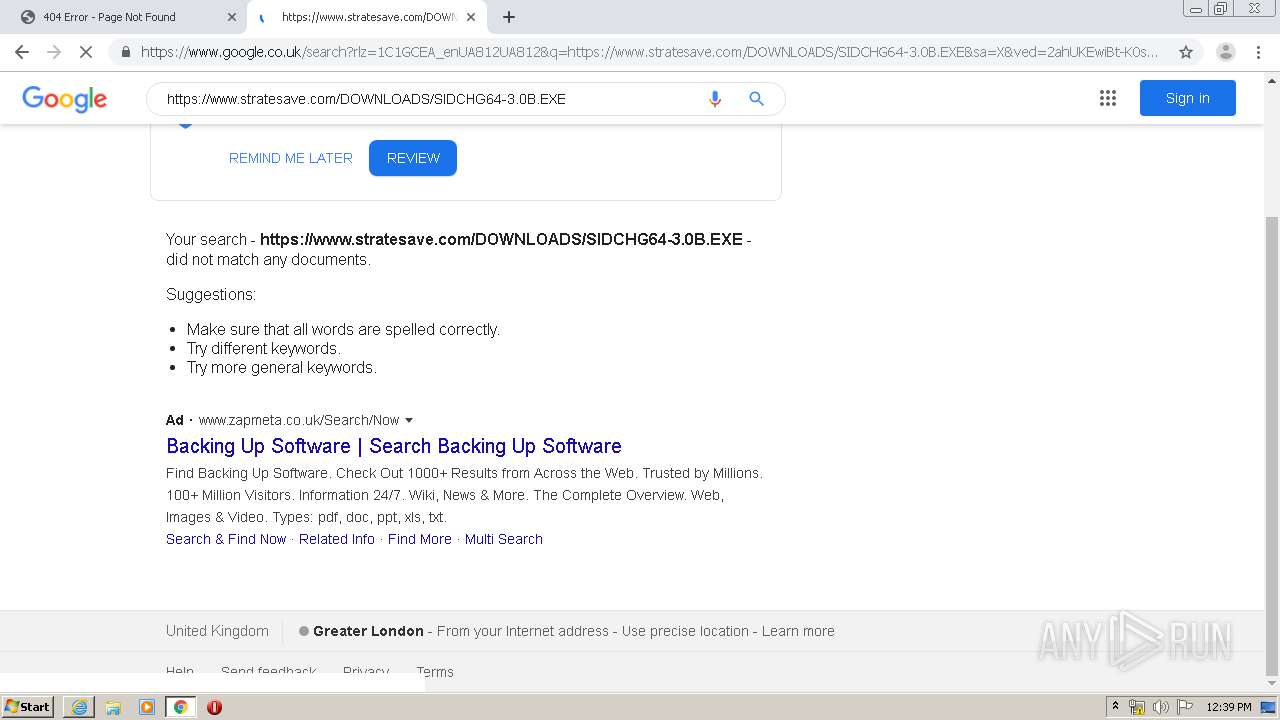
Task: Launch Internet Explorer from the taskbar
Action: tap(79, 707)
